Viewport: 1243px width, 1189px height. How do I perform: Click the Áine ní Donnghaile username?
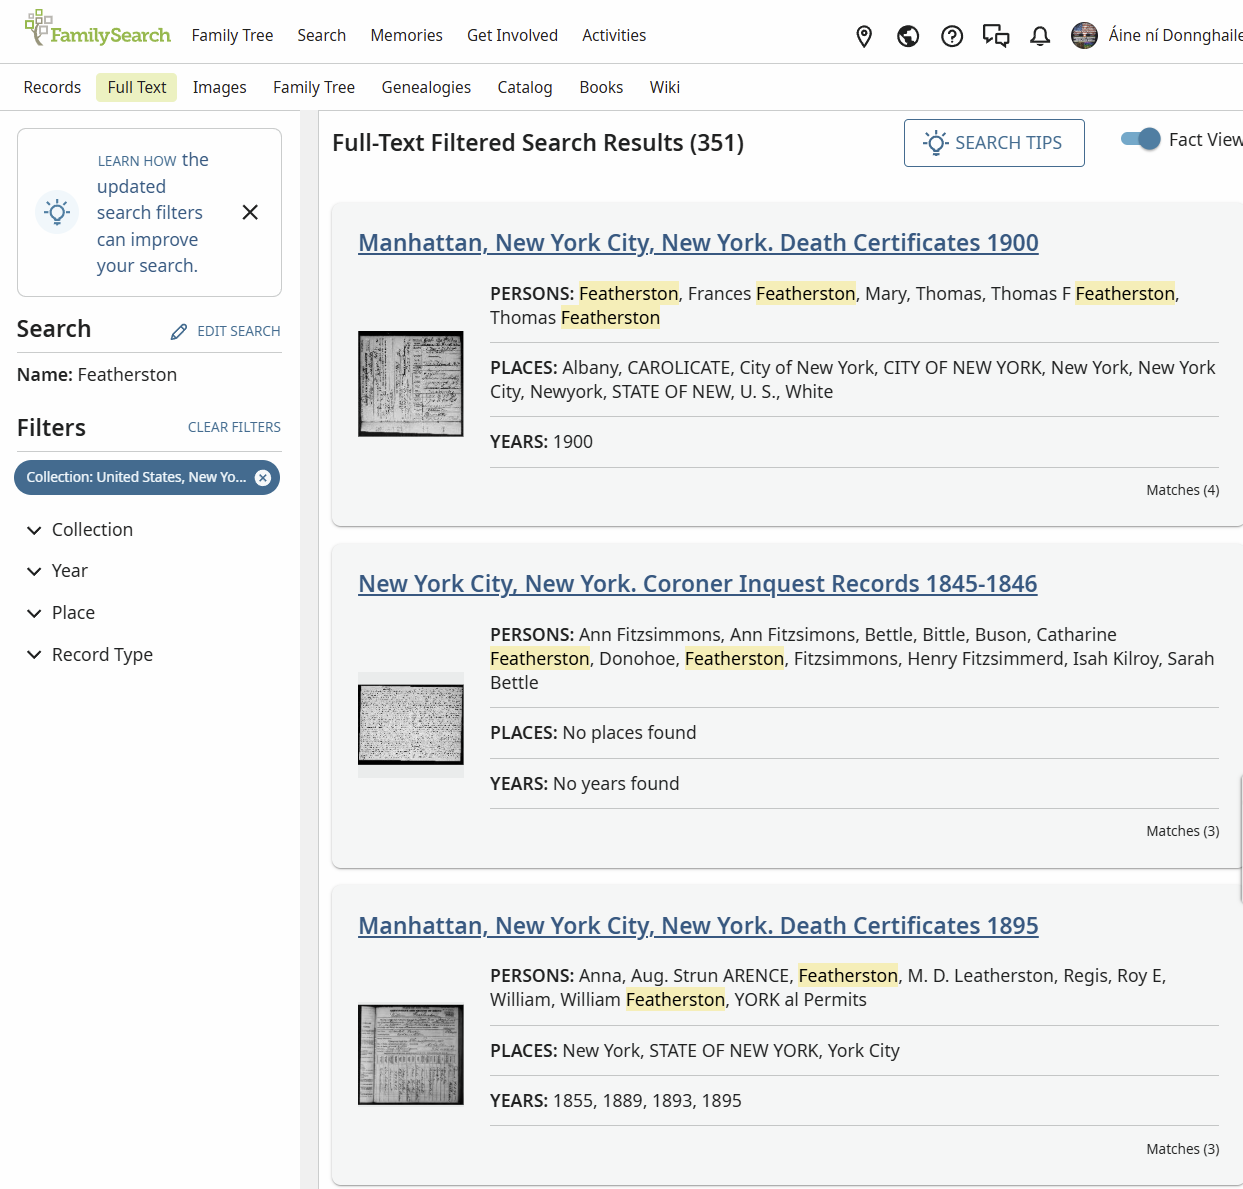click(1175, 36)
